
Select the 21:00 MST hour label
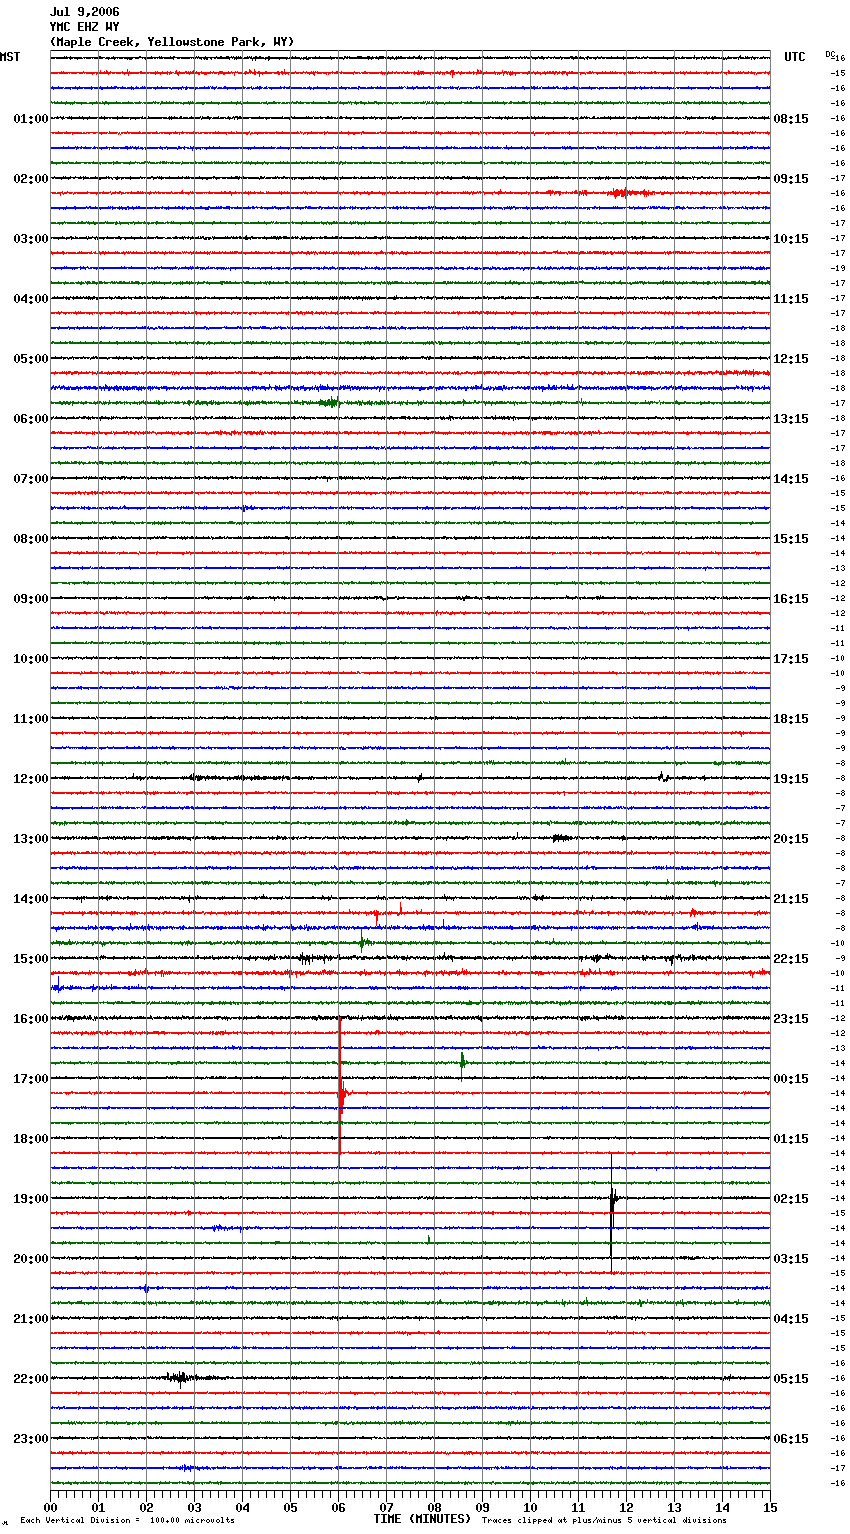pyautogui.click(x=31, y=1319)
